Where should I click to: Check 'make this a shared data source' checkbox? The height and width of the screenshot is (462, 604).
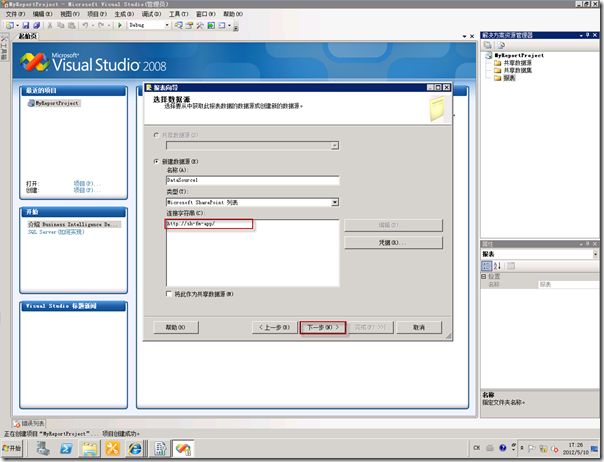[169, 294]
